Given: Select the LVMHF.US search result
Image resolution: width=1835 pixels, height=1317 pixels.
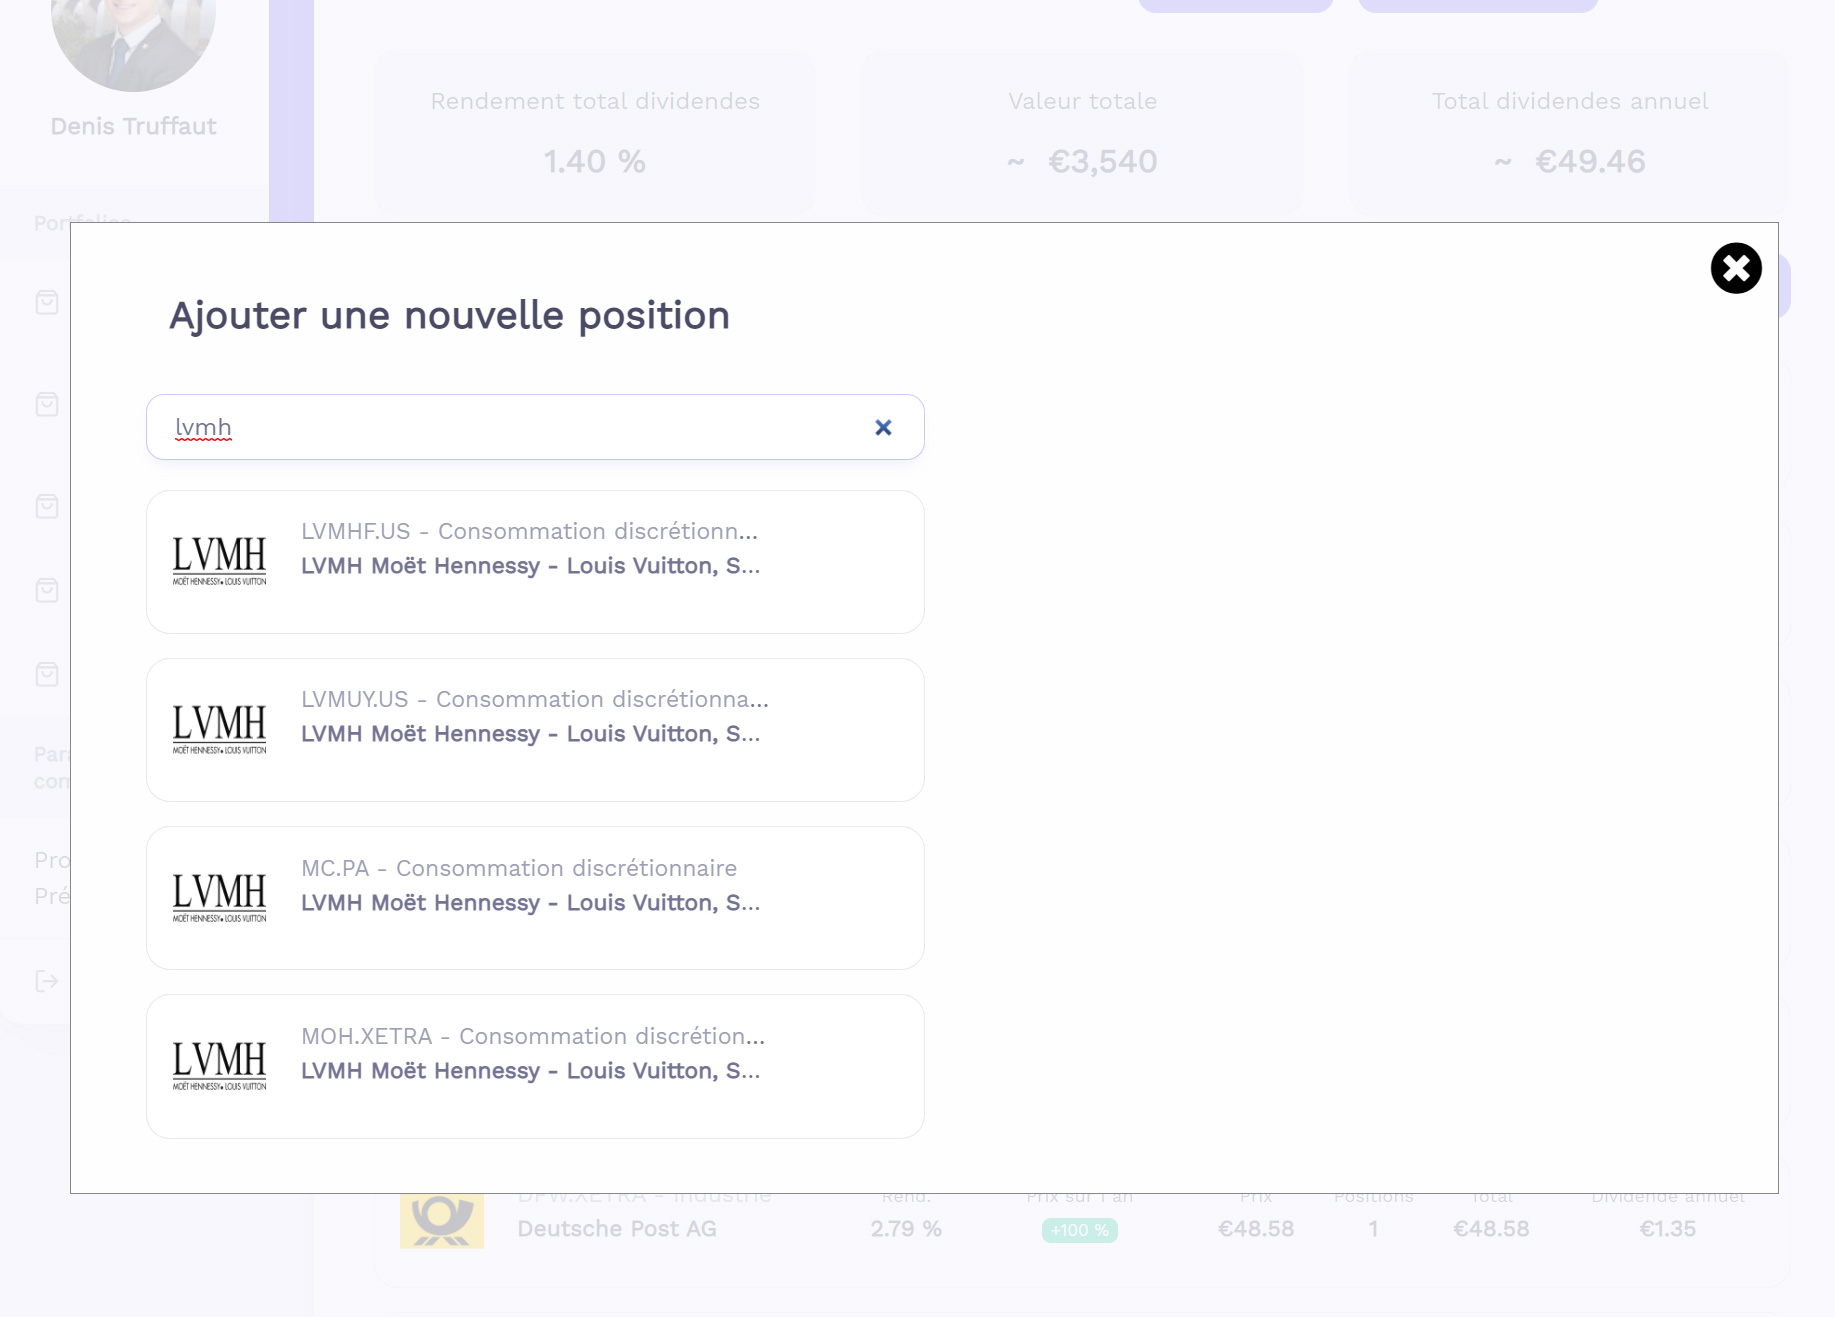Looking at the screenshot, I should click(535, 562).
